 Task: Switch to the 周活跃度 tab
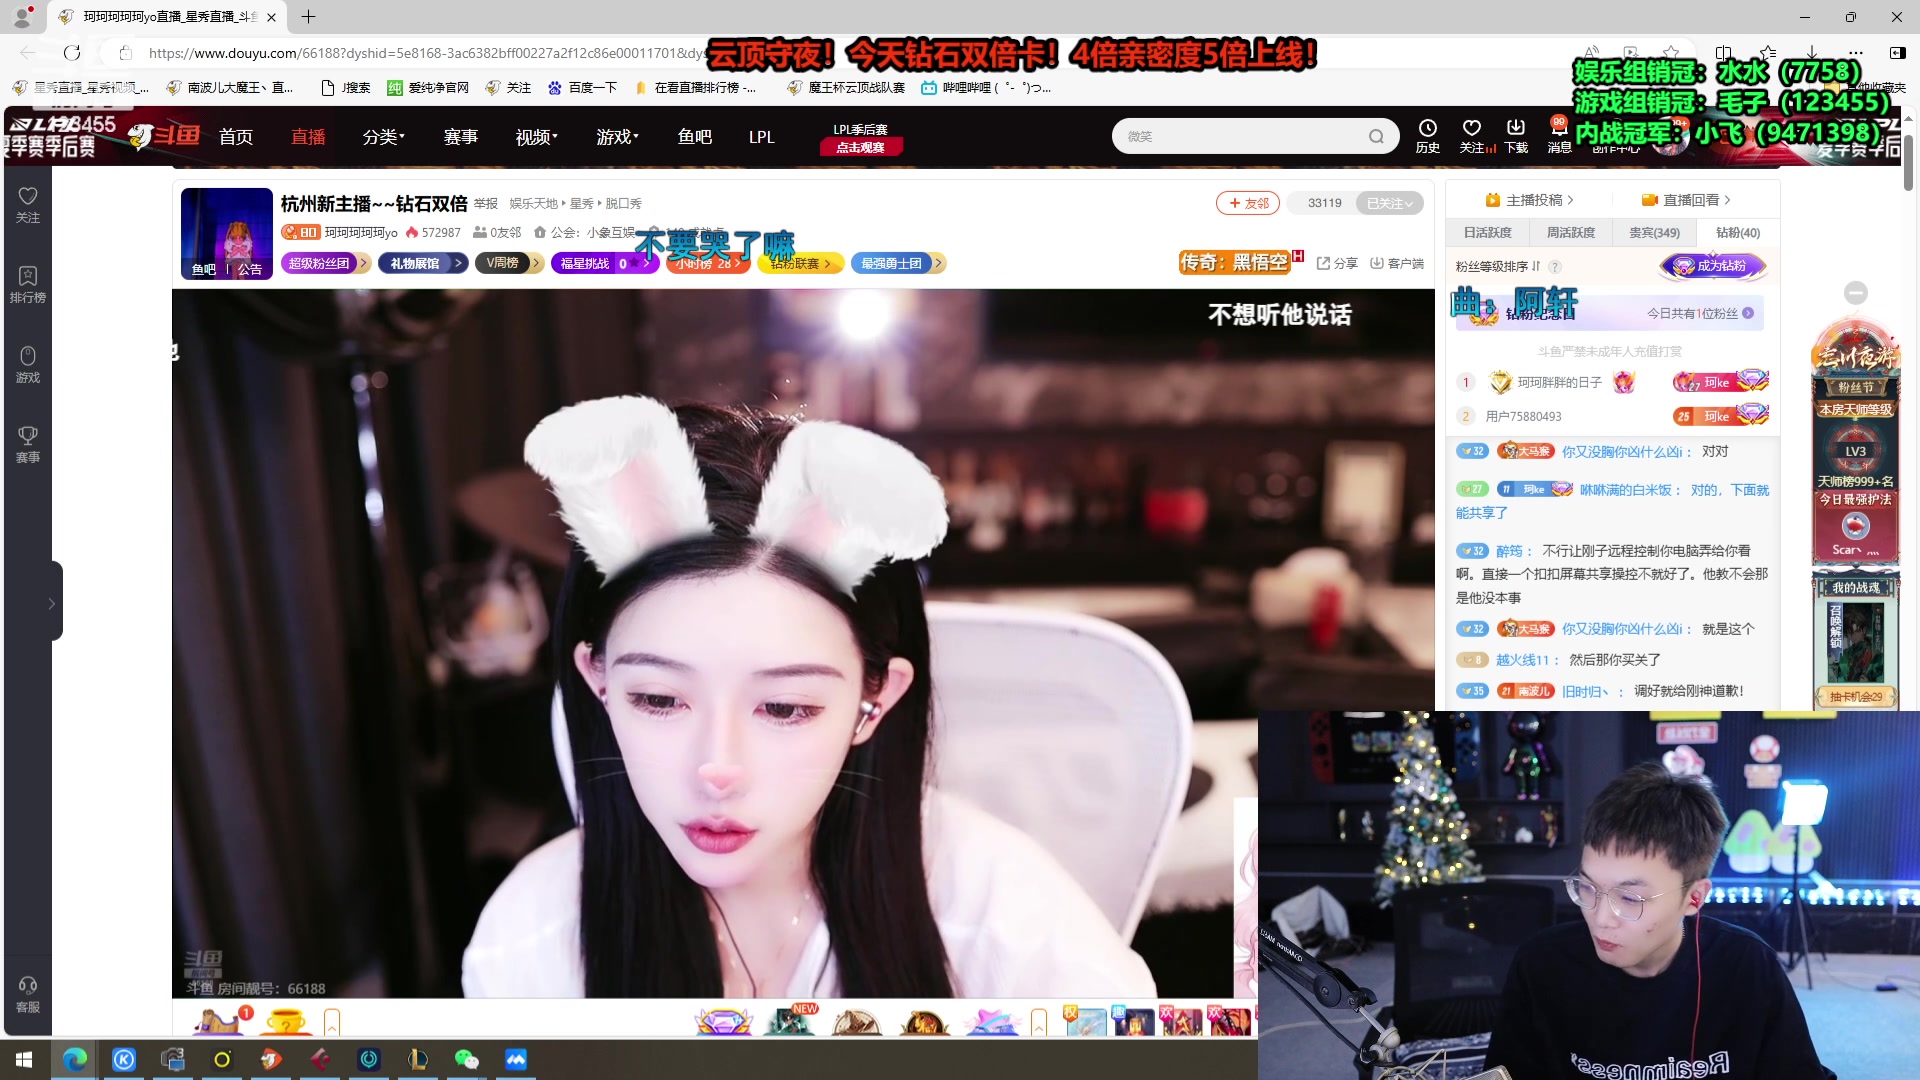[1570, 232]
